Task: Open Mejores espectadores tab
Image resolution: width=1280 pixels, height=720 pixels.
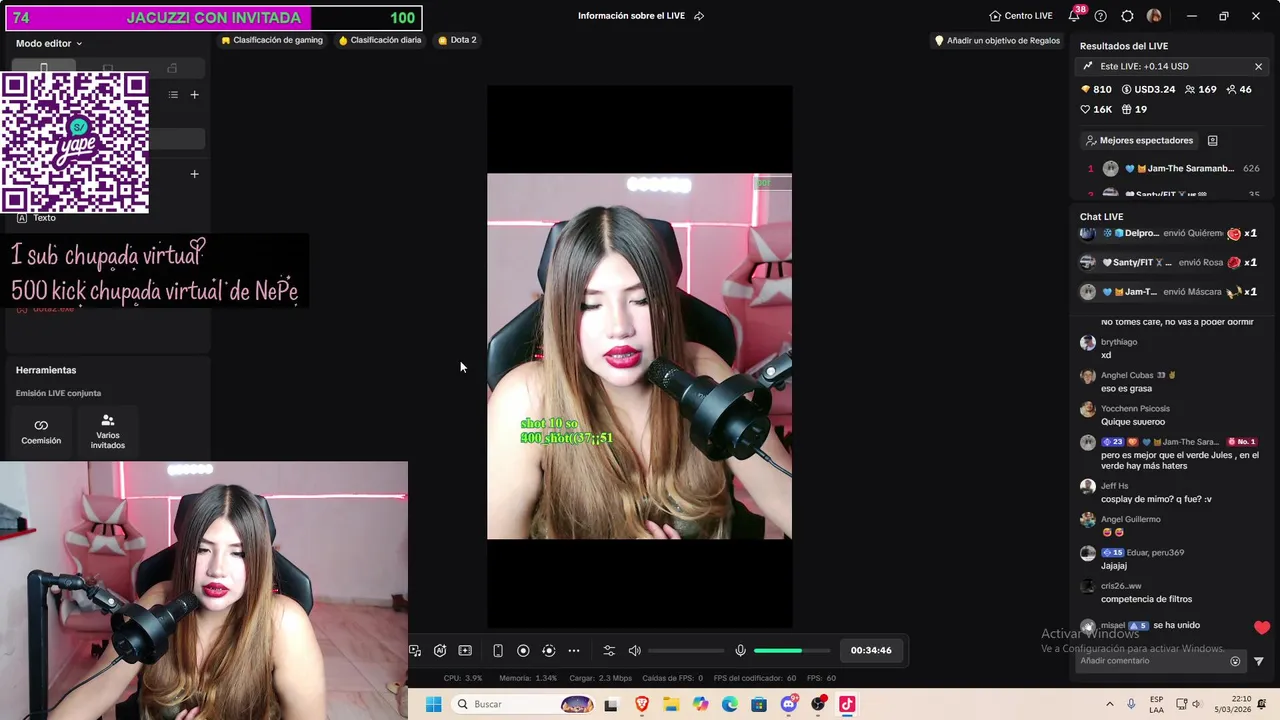Action: coord(1139,141)
